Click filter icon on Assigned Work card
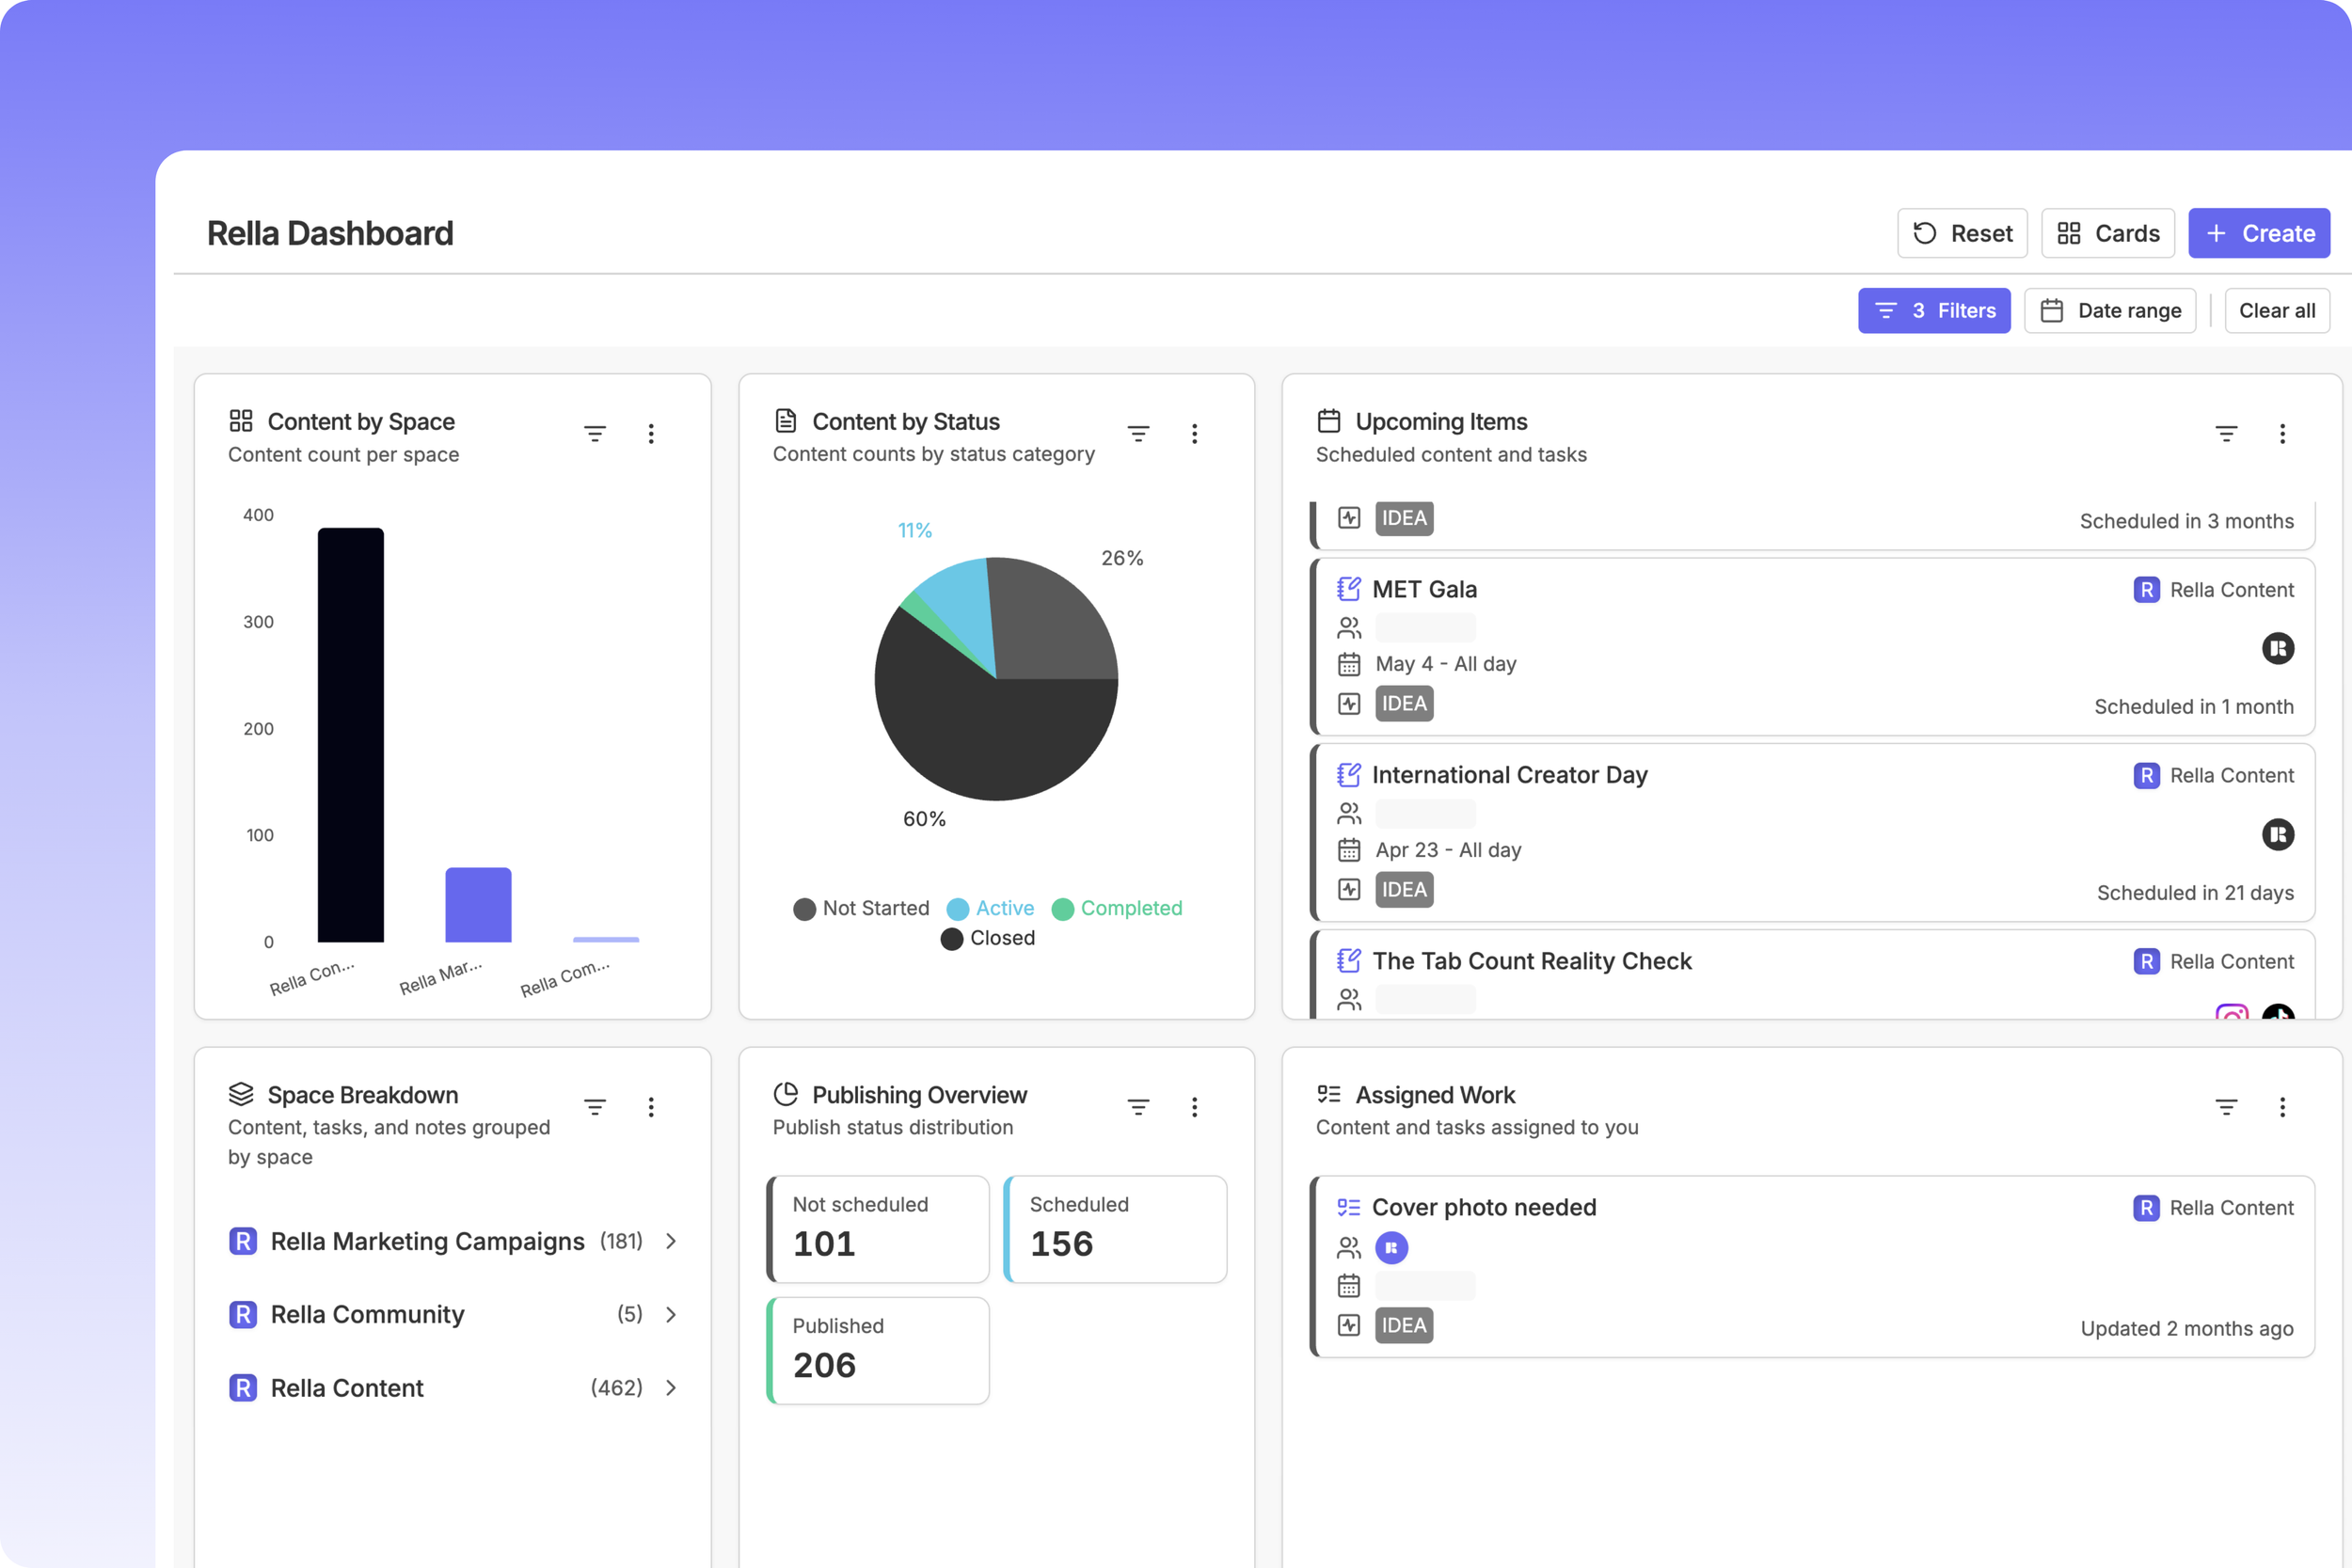 coord(2226,1106)
